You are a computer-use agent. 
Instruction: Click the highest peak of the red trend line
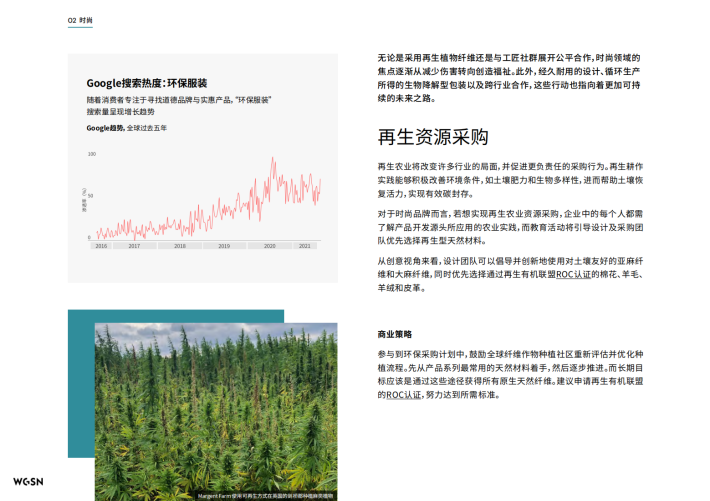point(273,158)
